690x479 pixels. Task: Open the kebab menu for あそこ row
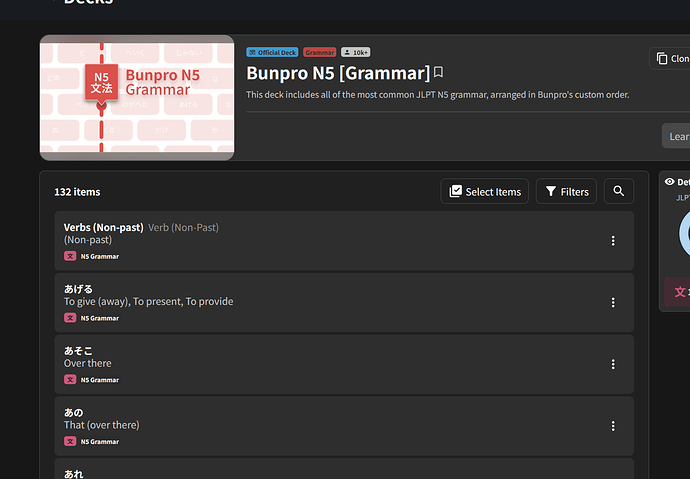(x=613, y=364)
